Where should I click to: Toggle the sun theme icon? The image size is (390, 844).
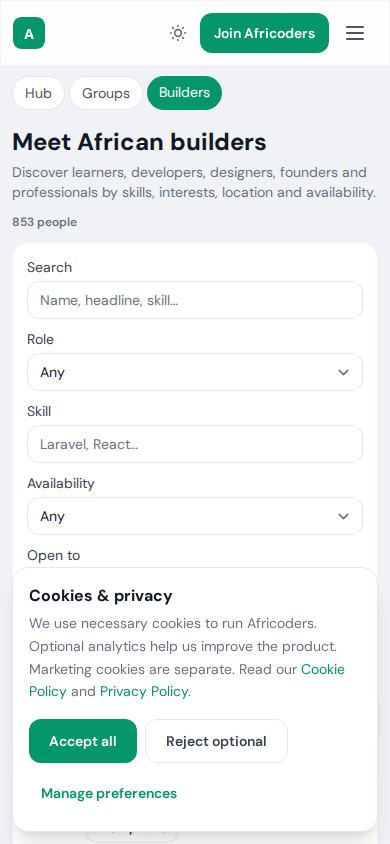[178, 33]
